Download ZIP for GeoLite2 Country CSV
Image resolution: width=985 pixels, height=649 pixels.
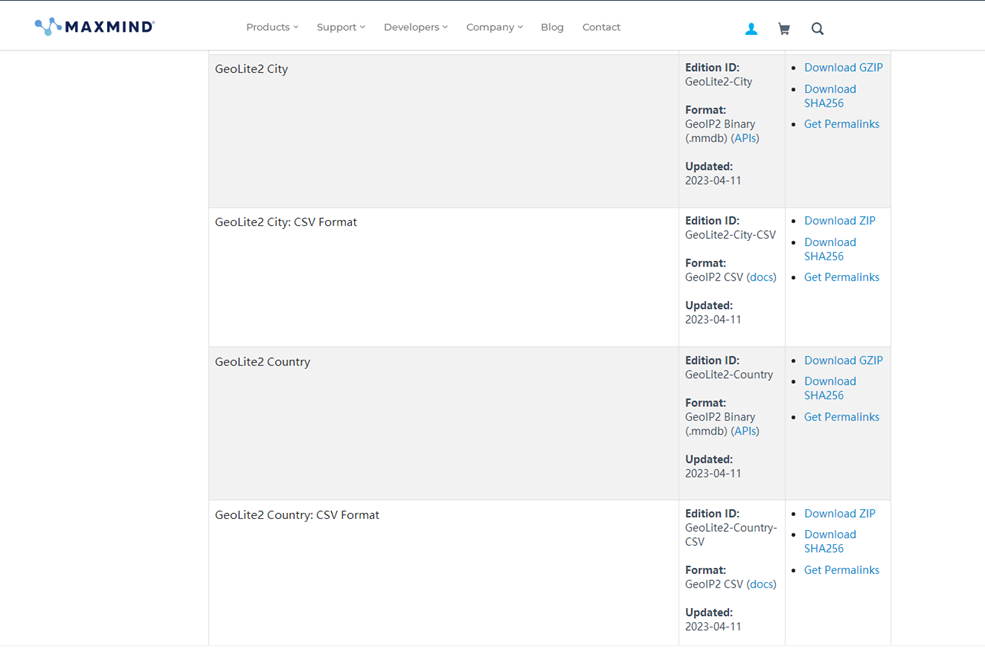coord(839,513)
